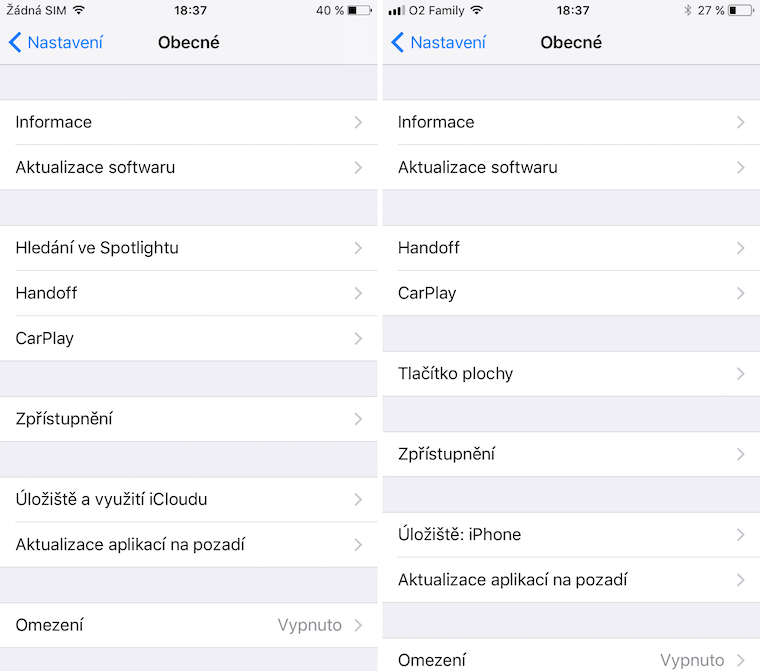Click the Obecné title on Žádná SIM screen

coord(189,42)
